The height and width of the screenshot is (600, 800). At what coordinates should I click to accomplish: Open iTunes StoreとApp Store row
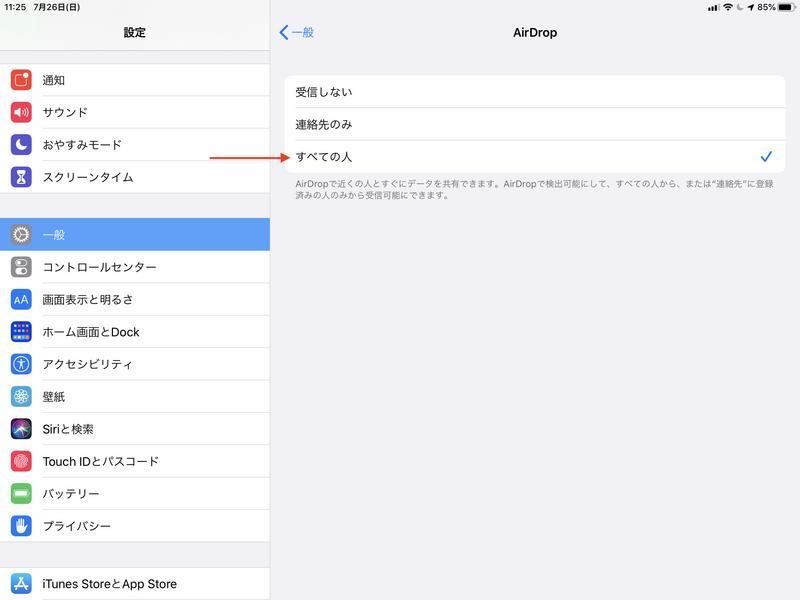pyautogui.click(x=135, y=584)
